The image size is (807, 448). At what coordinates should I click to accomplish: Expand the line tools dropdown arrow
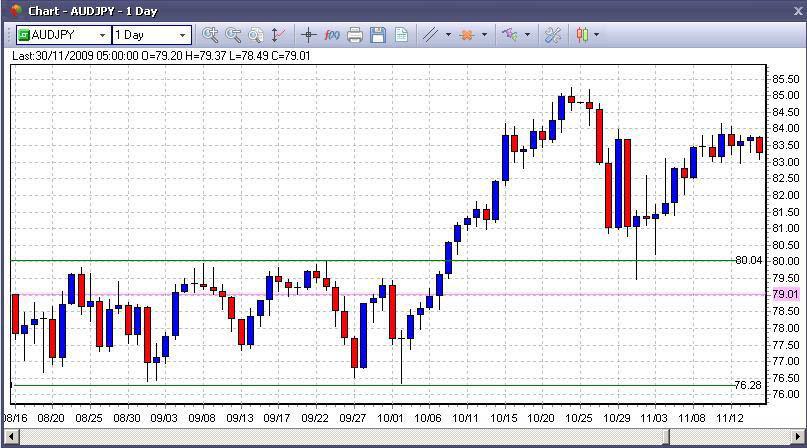(x=448, y=35)
